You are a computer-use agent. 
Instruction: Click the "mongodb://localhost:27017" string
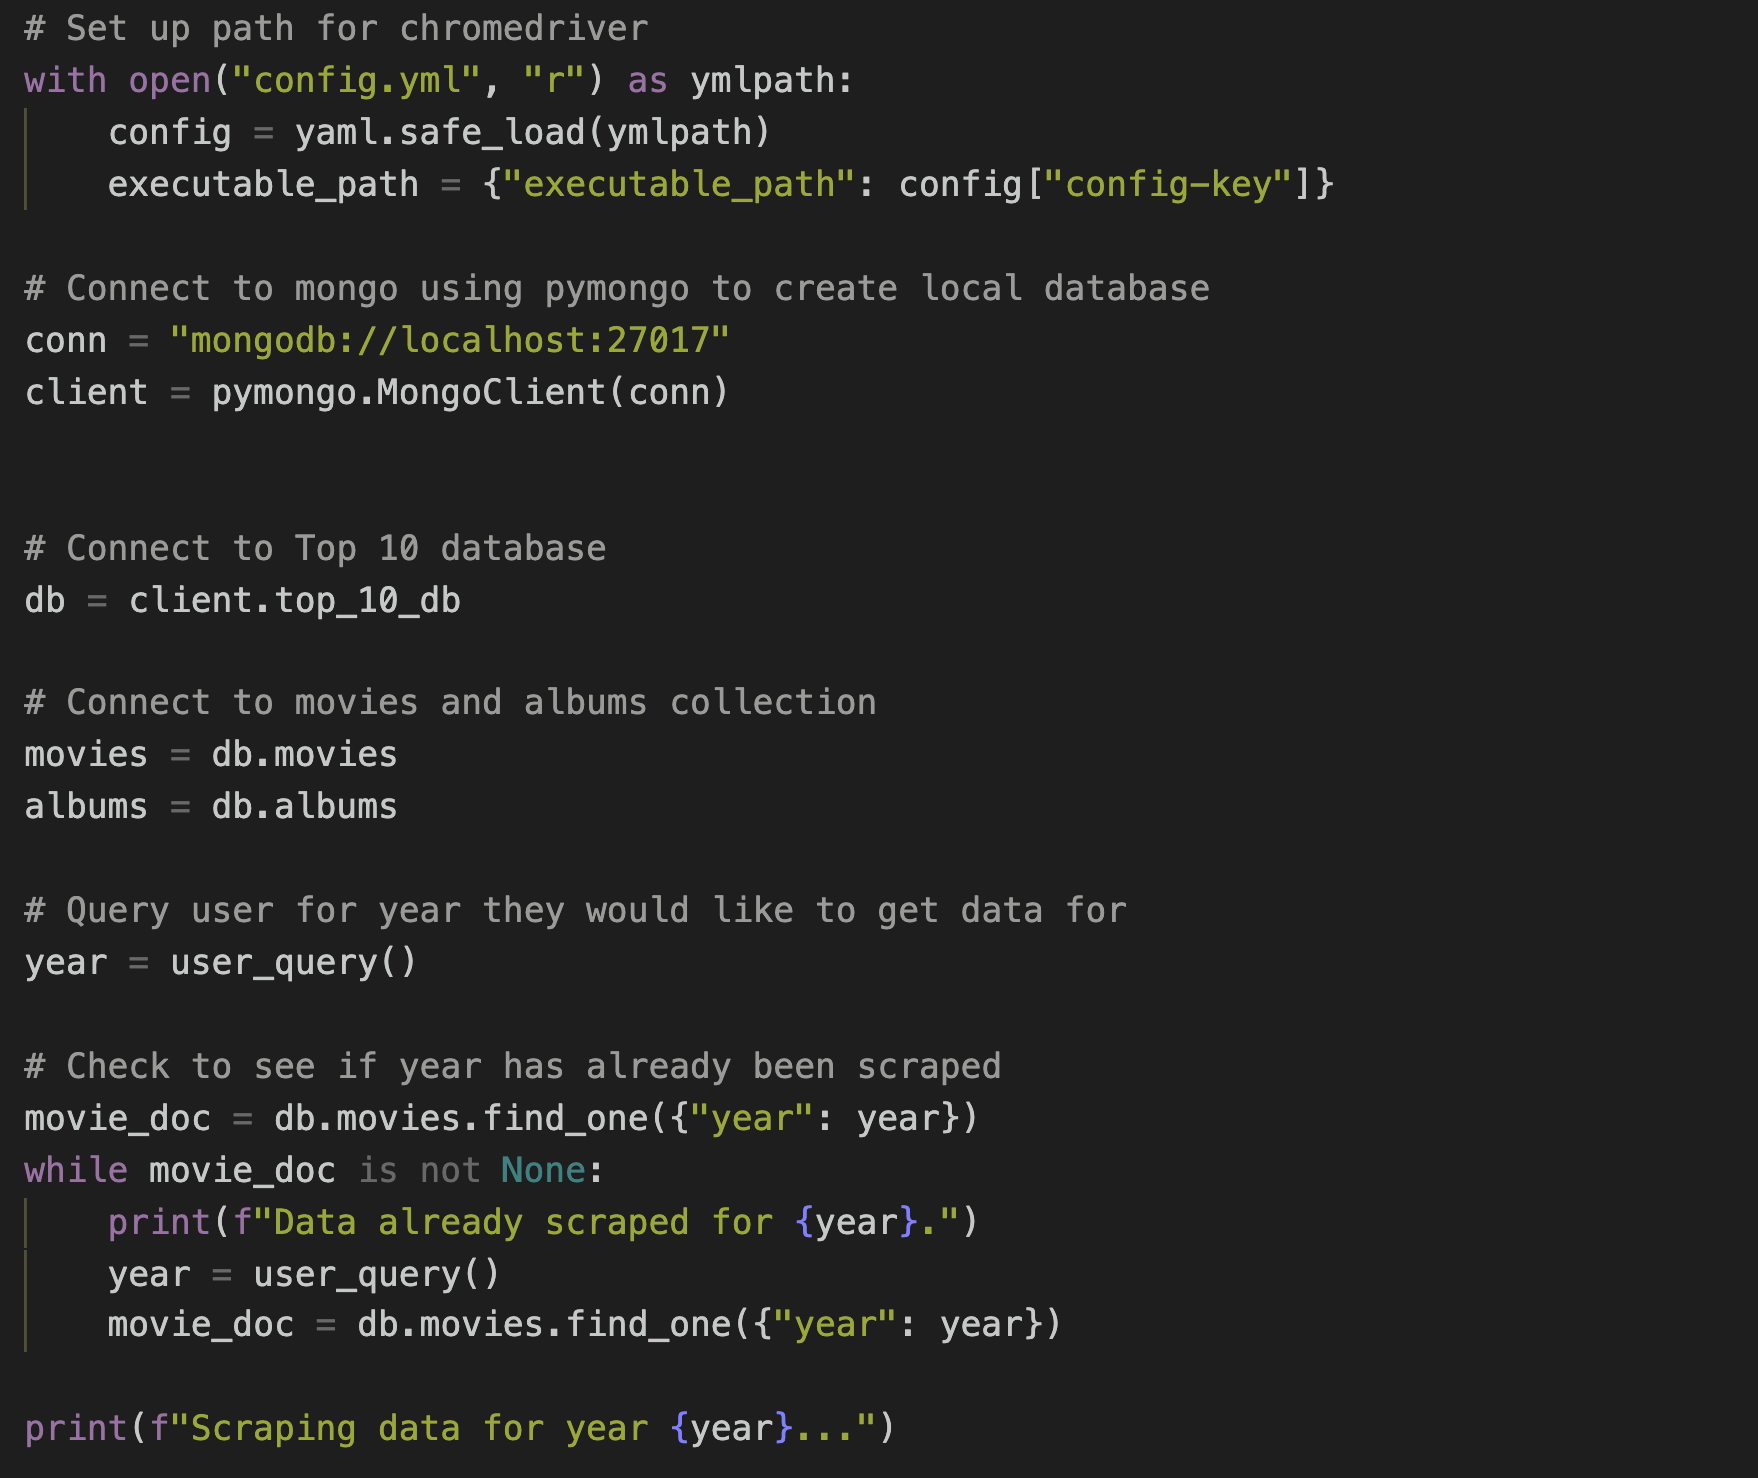[x=450, y=340]
